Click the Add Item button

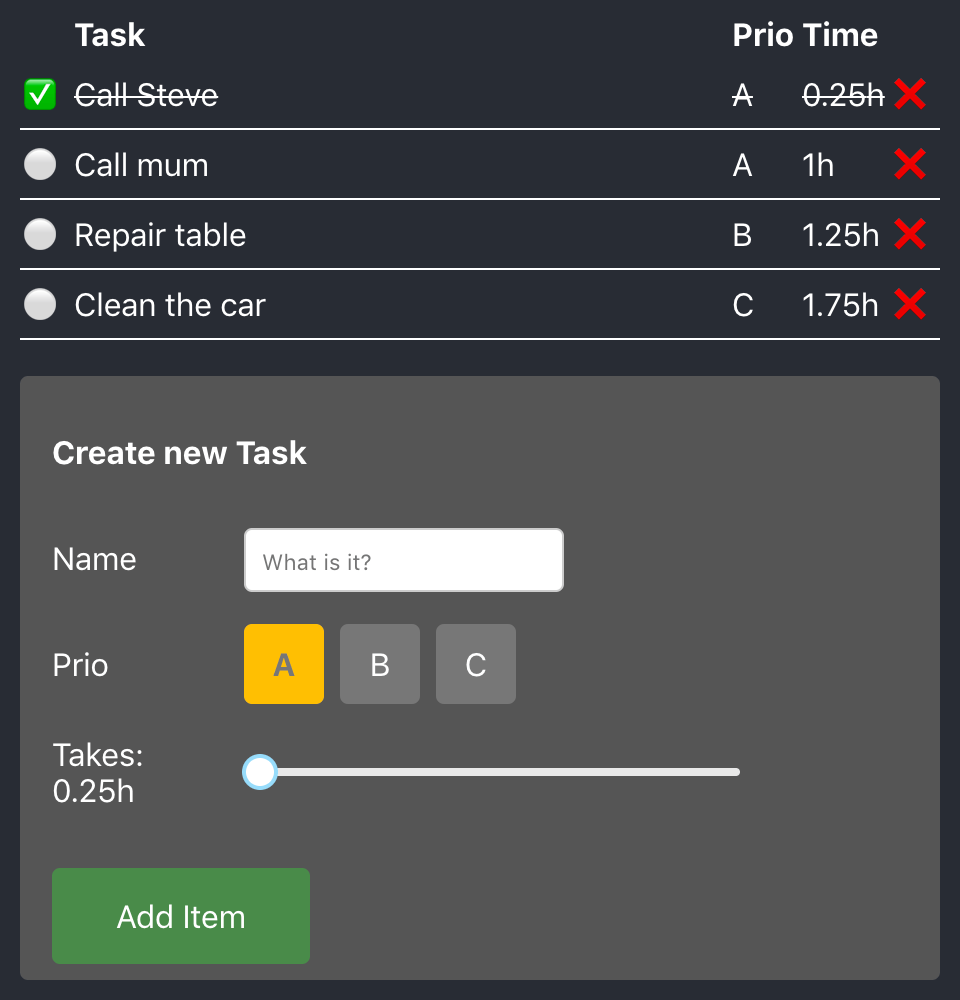coord(181,916)
